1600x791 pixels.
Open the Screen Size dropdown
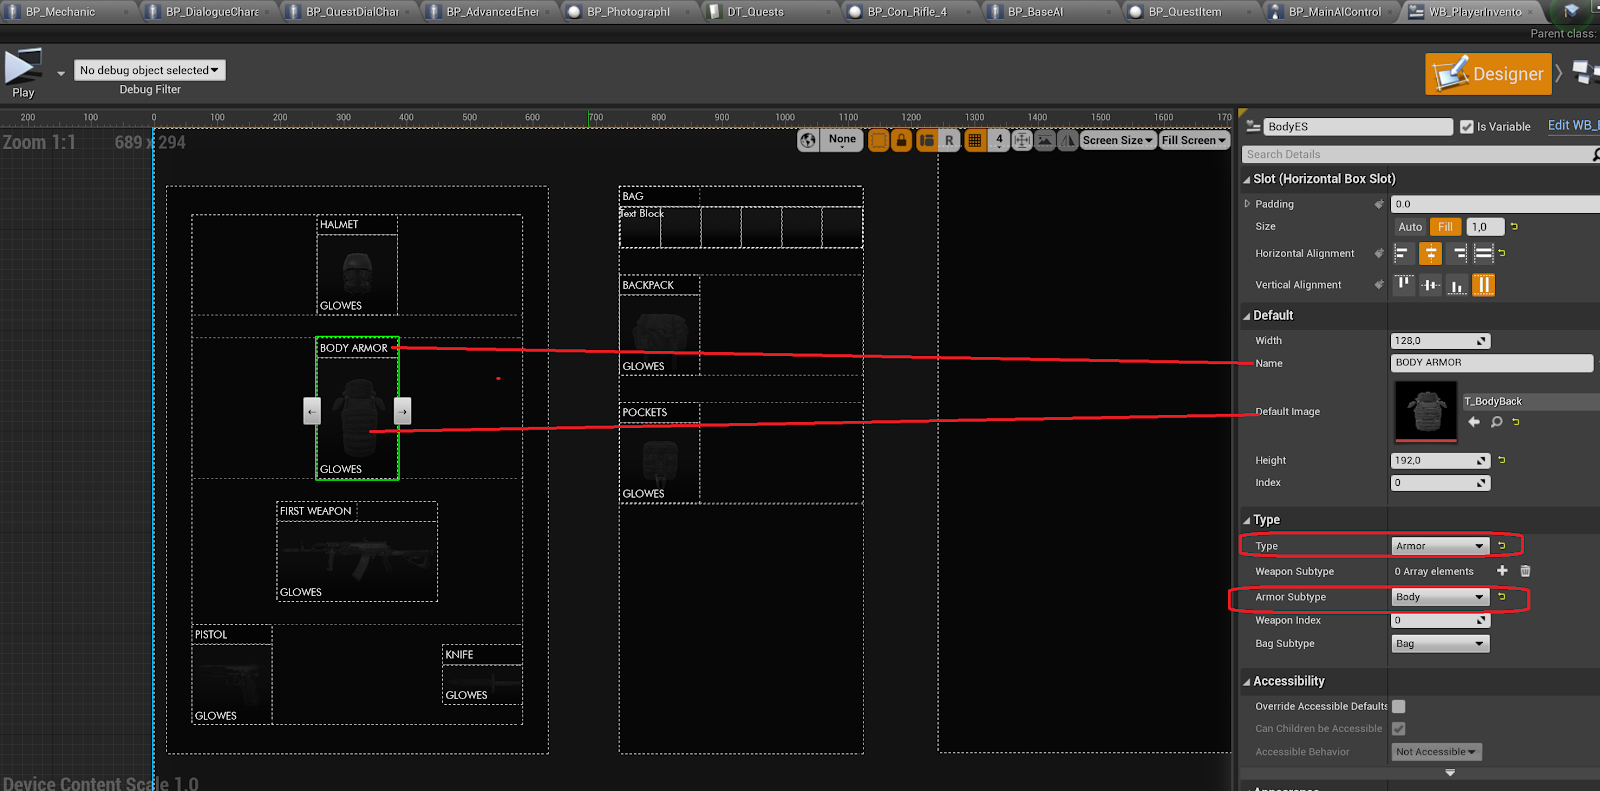pyautogui.click(x=1118, y=141)
